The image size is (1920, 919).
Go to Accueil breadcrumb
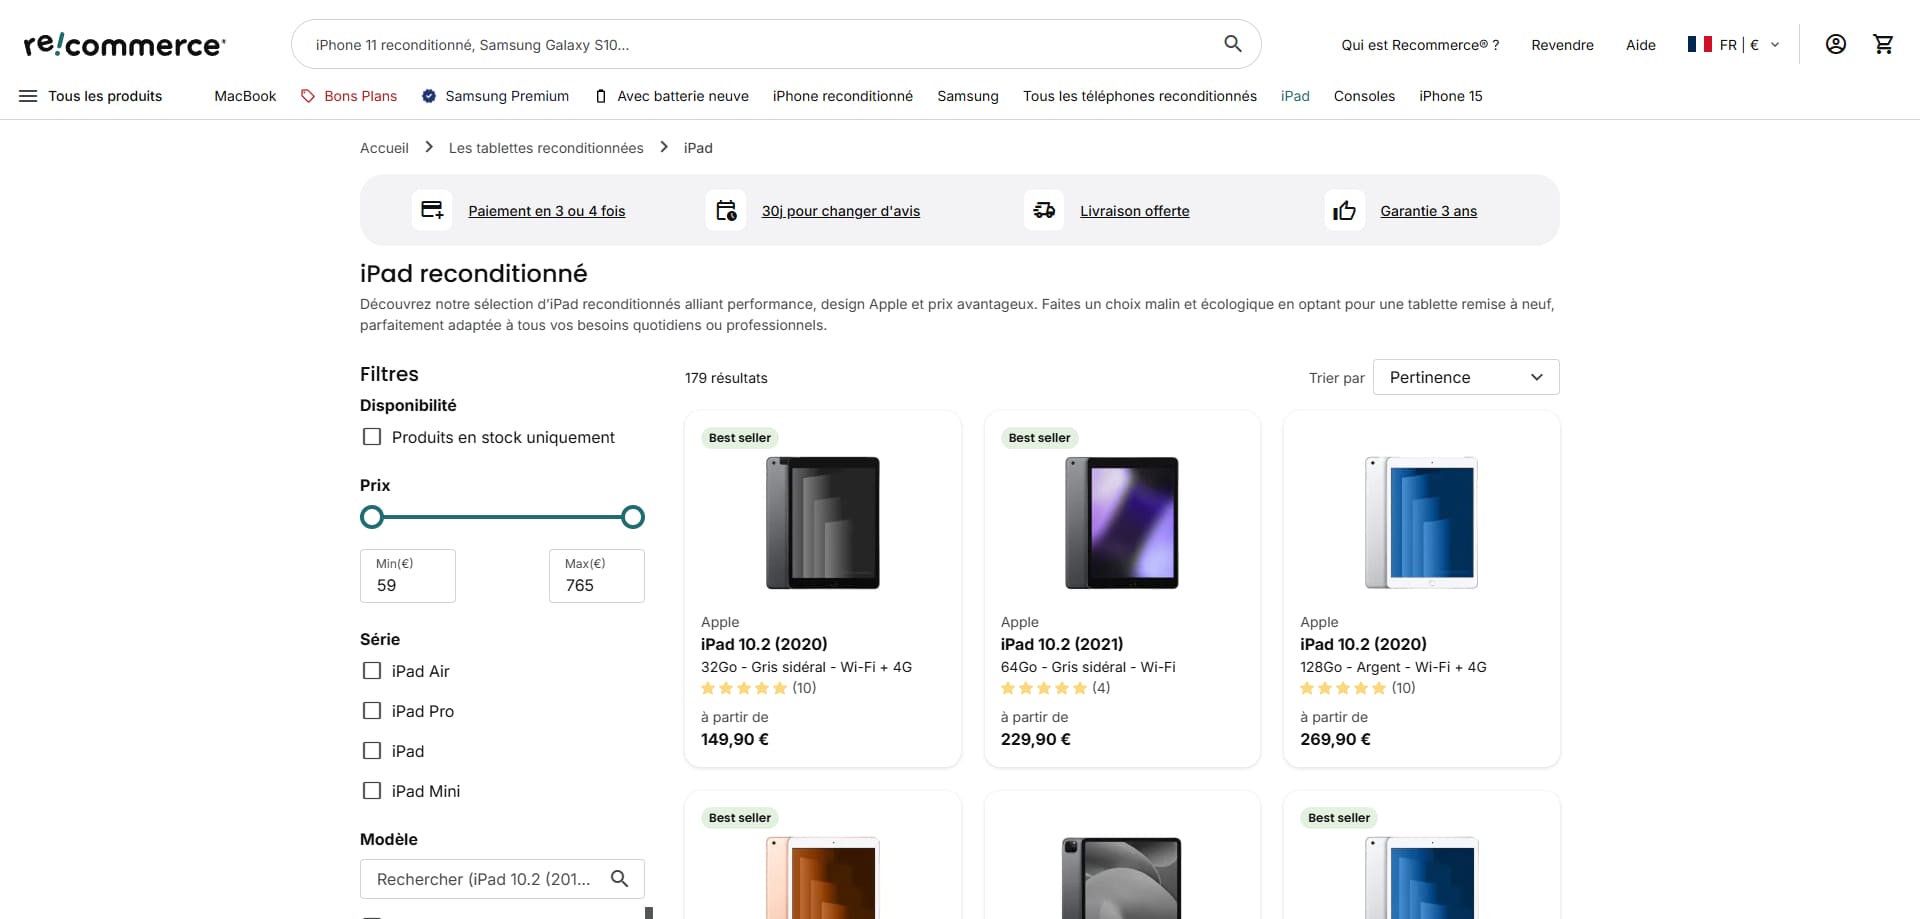(384, 148)
